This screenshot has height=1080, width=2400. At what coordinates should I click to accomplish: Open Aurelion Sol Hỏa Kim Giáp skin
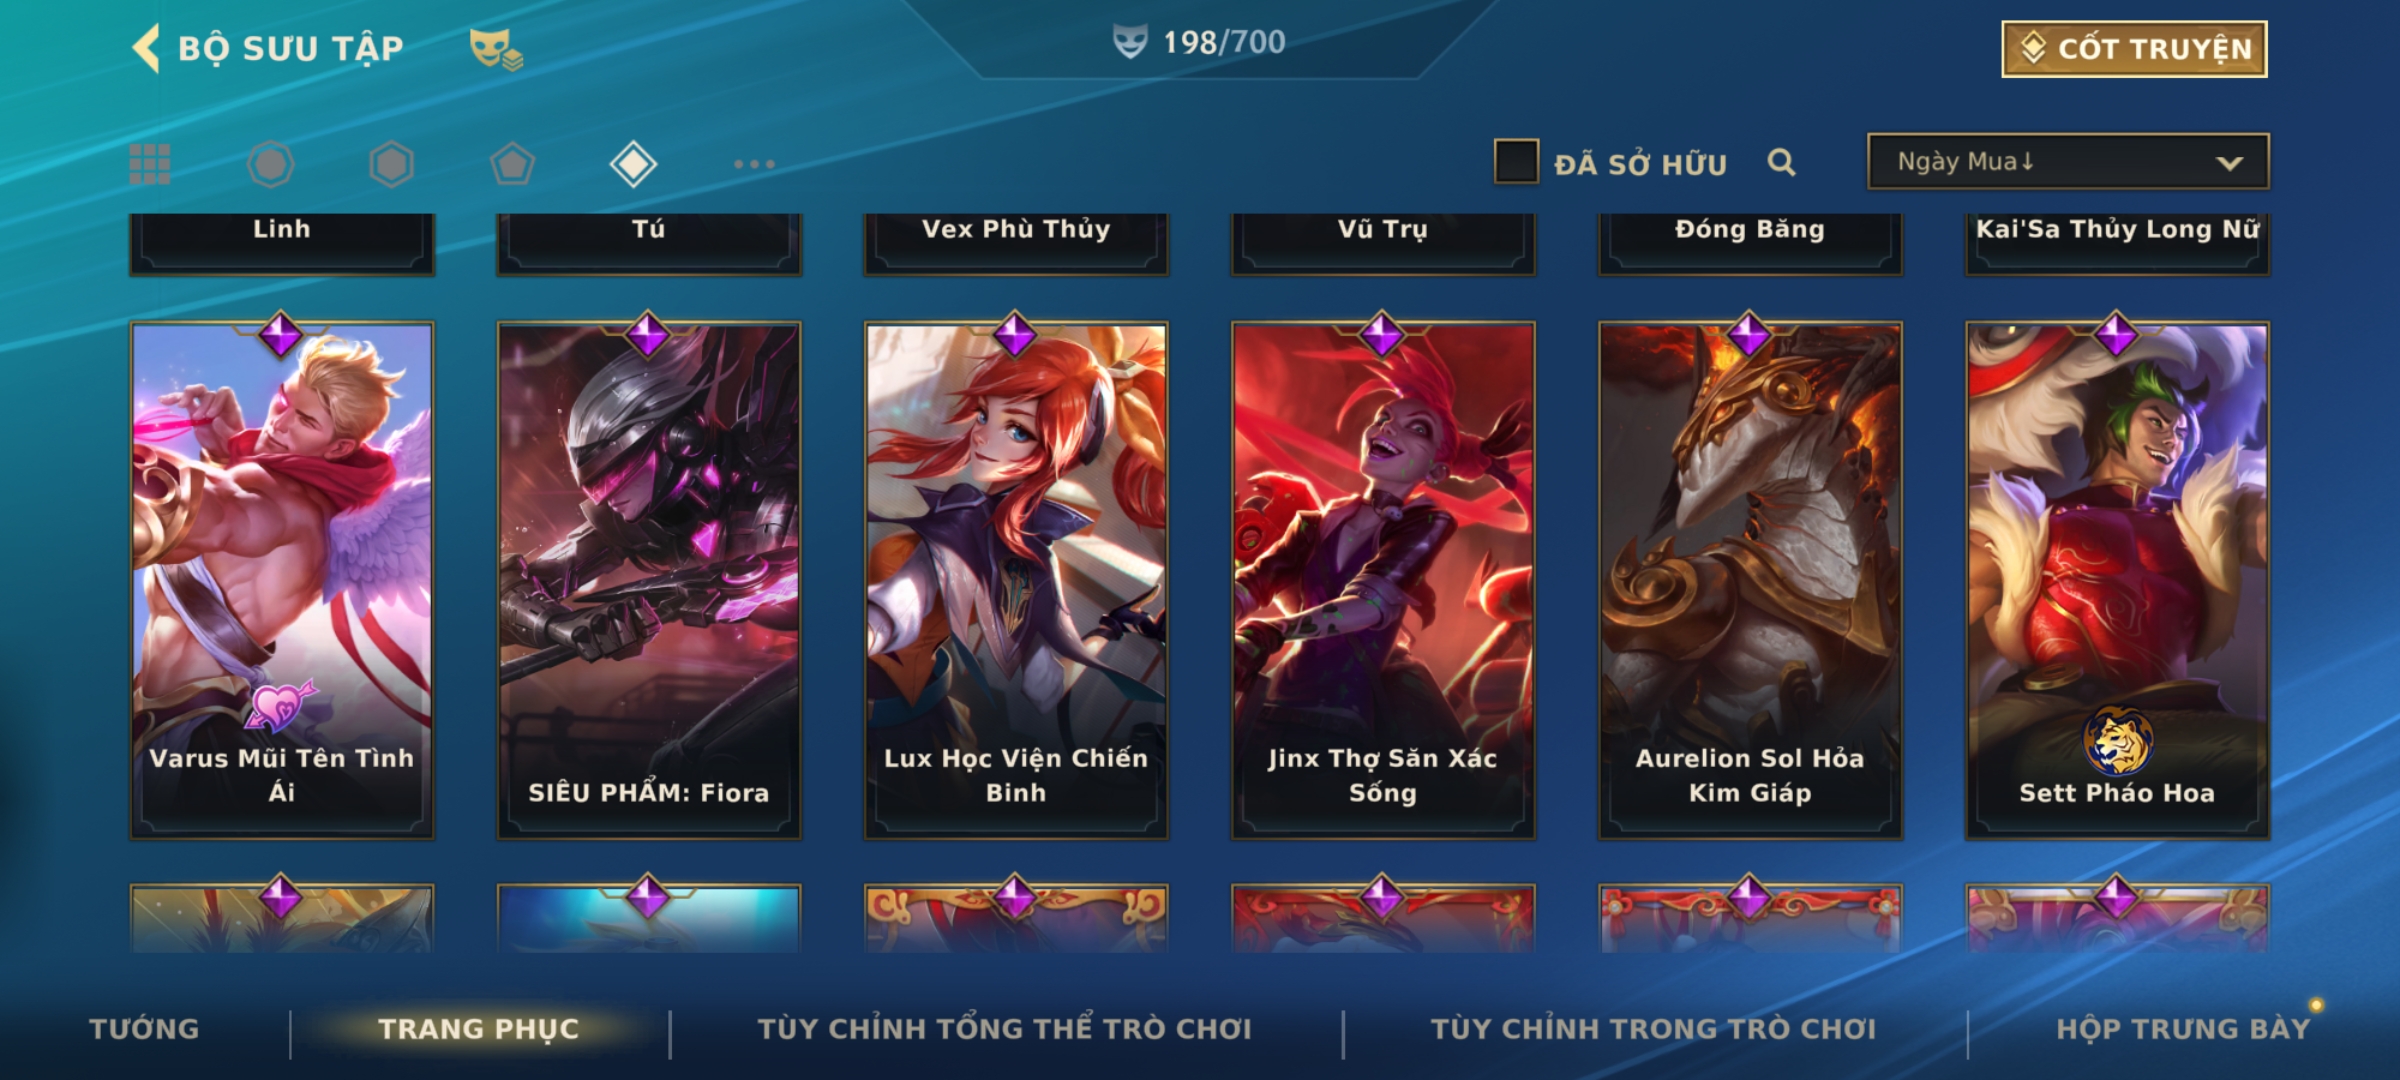point(1750,580)
